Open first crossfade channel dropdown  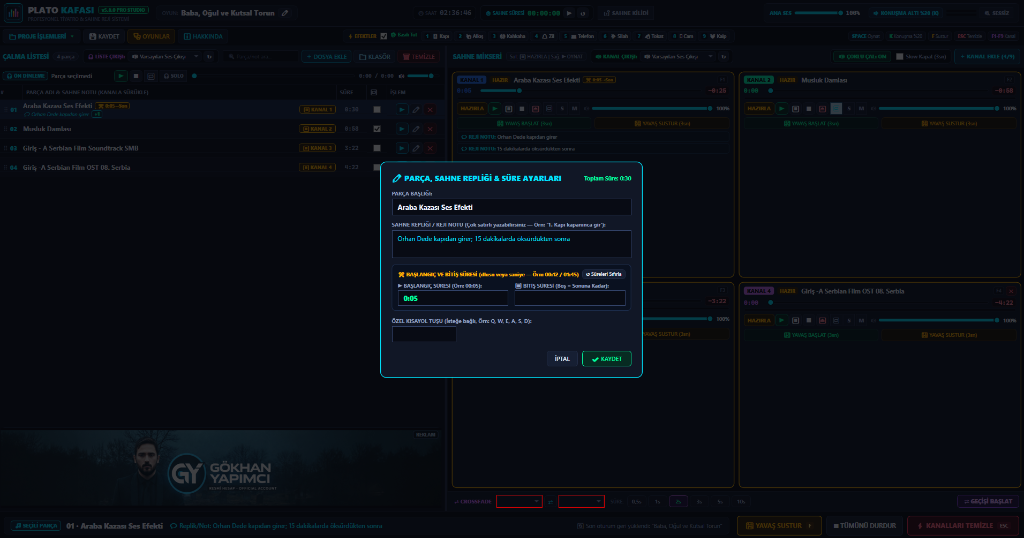pyautogui.click(x=519, y=501)
